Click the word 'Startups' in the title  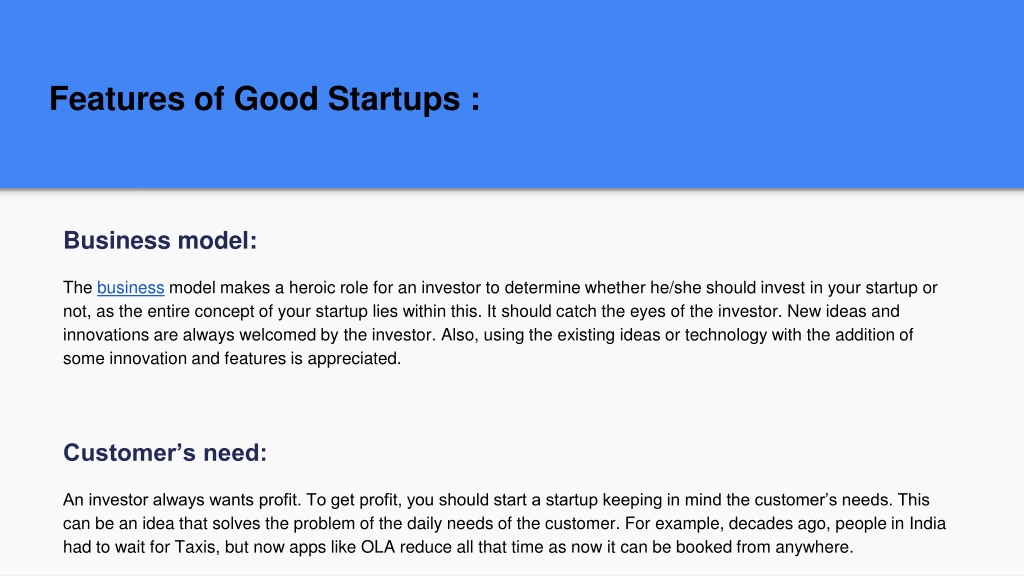[x=394, y=99]
